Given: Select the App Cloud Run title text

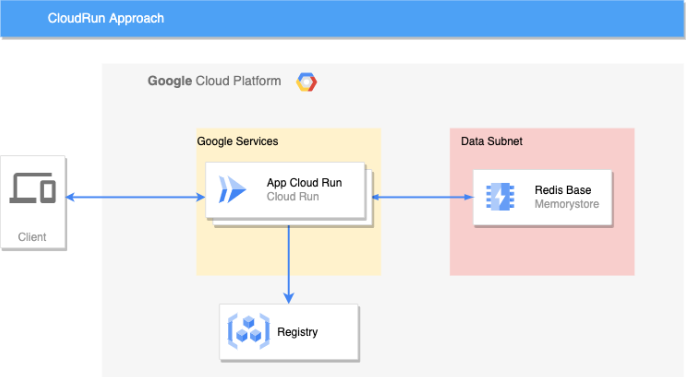Looking at the screenshot, I should tap(304, 182).
